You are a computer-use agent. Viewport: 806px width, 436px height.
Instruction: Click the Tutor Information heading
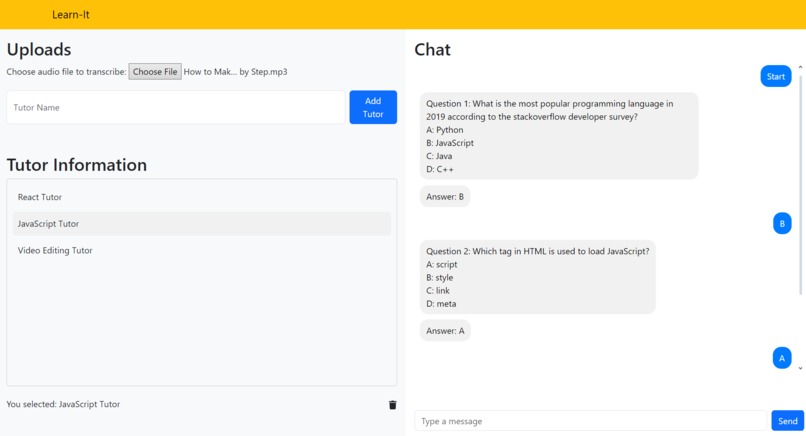(77, 165)
